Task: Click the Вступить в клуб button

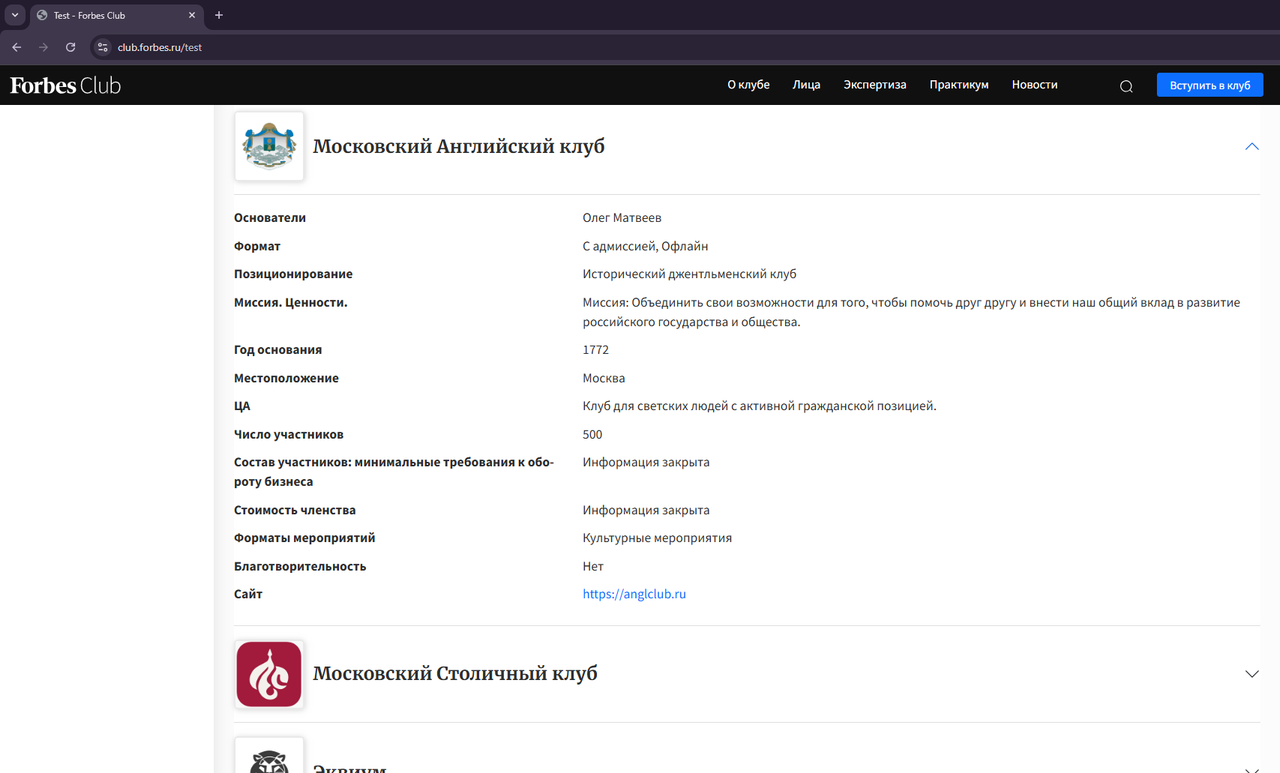Action: click(1210, 85)
